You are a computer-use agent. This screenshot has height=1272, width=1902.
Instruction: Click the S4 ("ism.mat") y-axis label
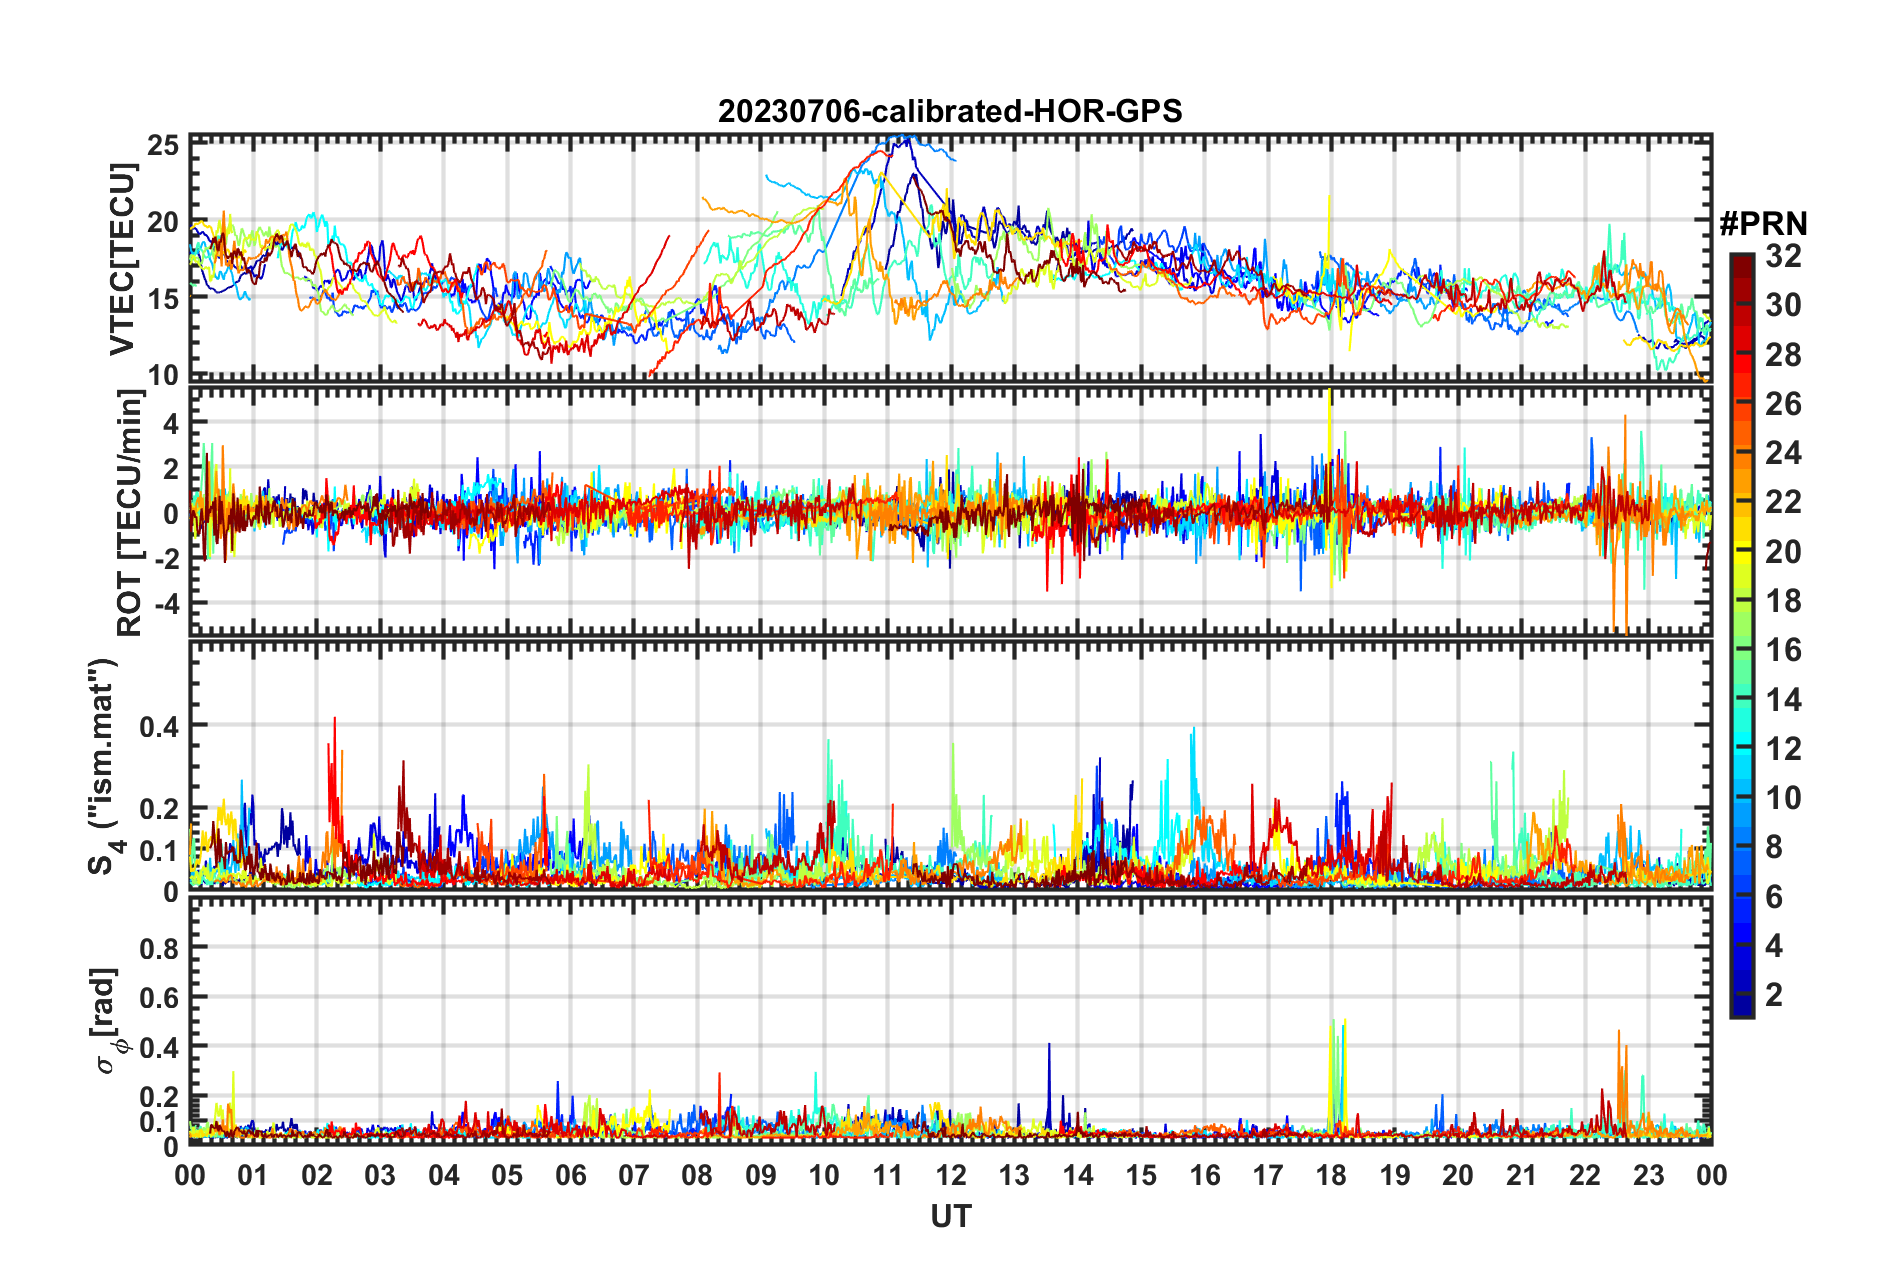(x=105, y=766)
